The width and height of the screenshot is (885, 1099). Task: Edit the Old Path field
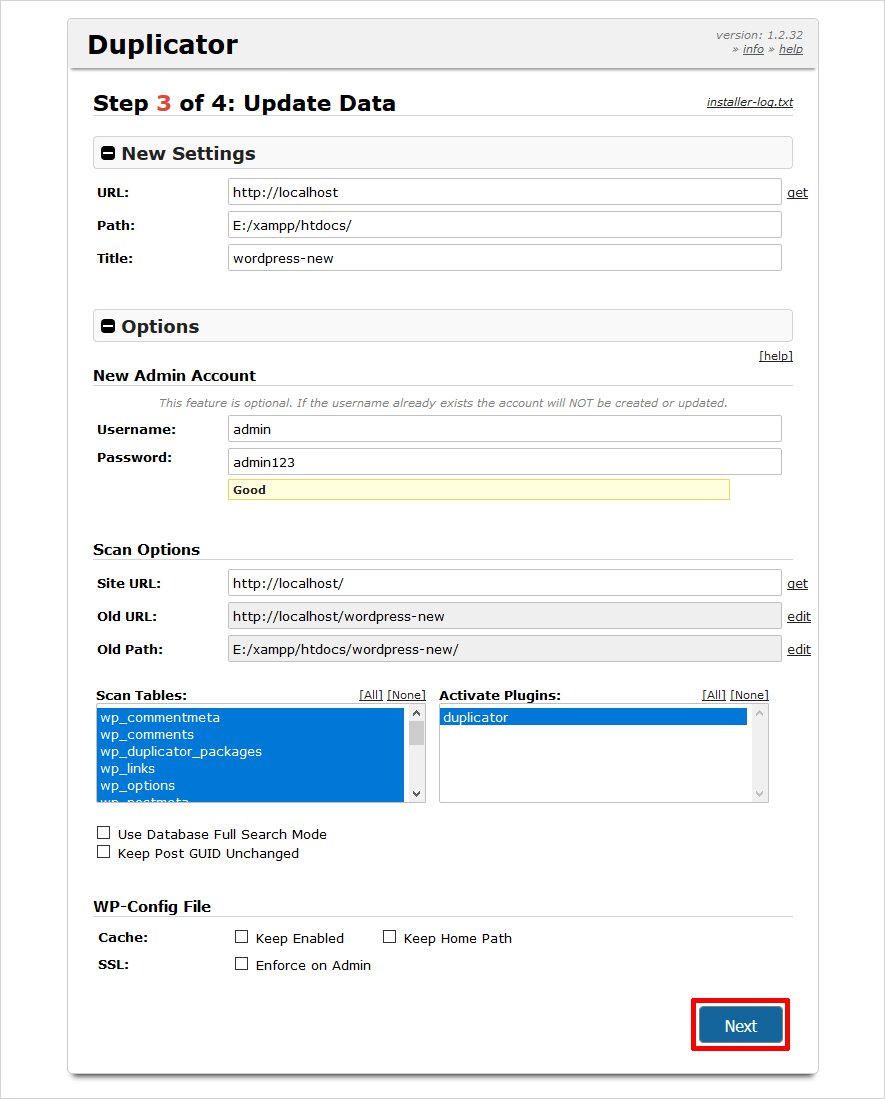click(x=798, y=650)
